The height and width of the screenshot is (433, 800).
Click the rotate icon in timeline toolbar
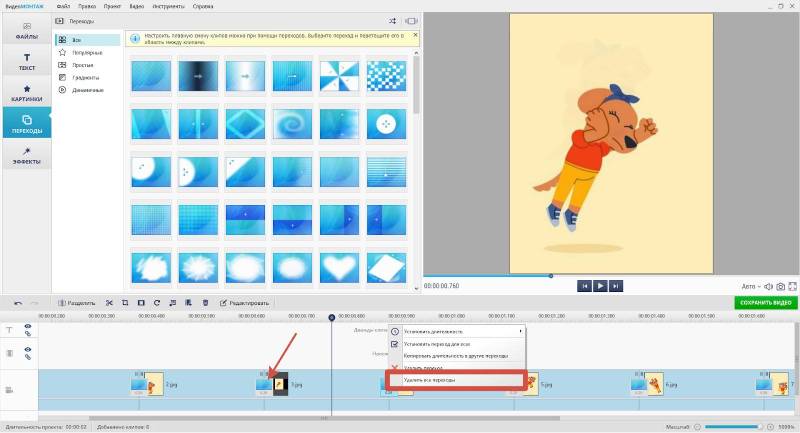[x=157, y=303]
